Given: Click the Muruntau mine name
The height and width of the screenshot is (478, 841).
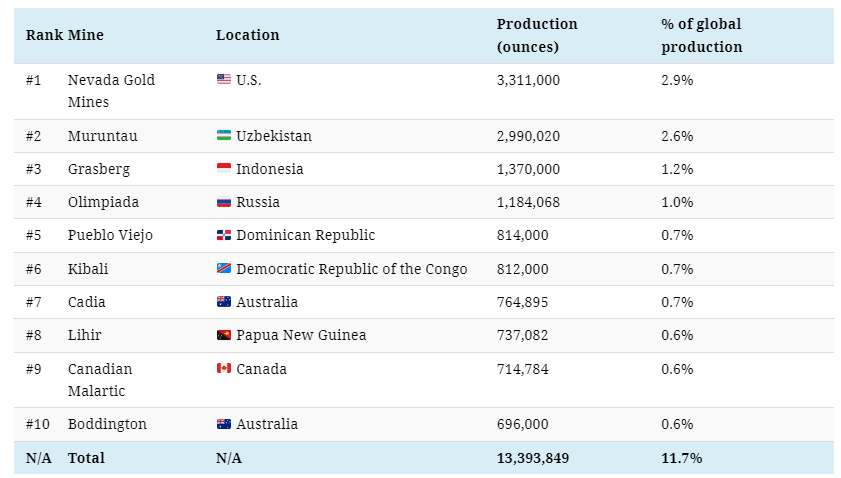Looking at the screenshot, I should tap(102, 136).
